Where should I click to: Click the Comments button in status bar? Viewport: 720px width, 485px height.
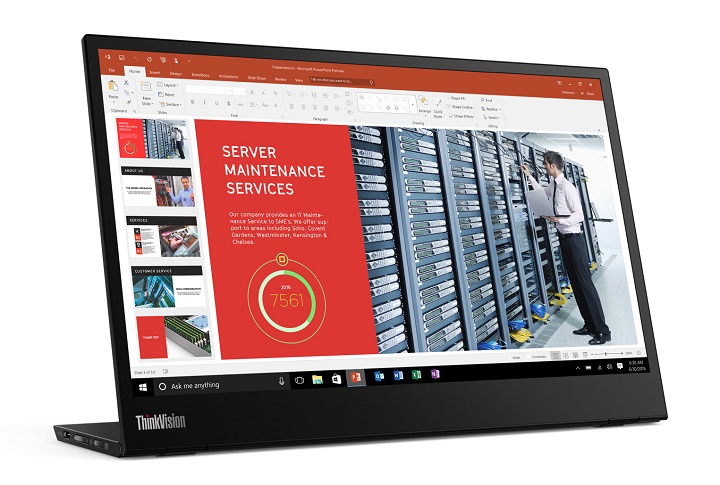(538, 356)
